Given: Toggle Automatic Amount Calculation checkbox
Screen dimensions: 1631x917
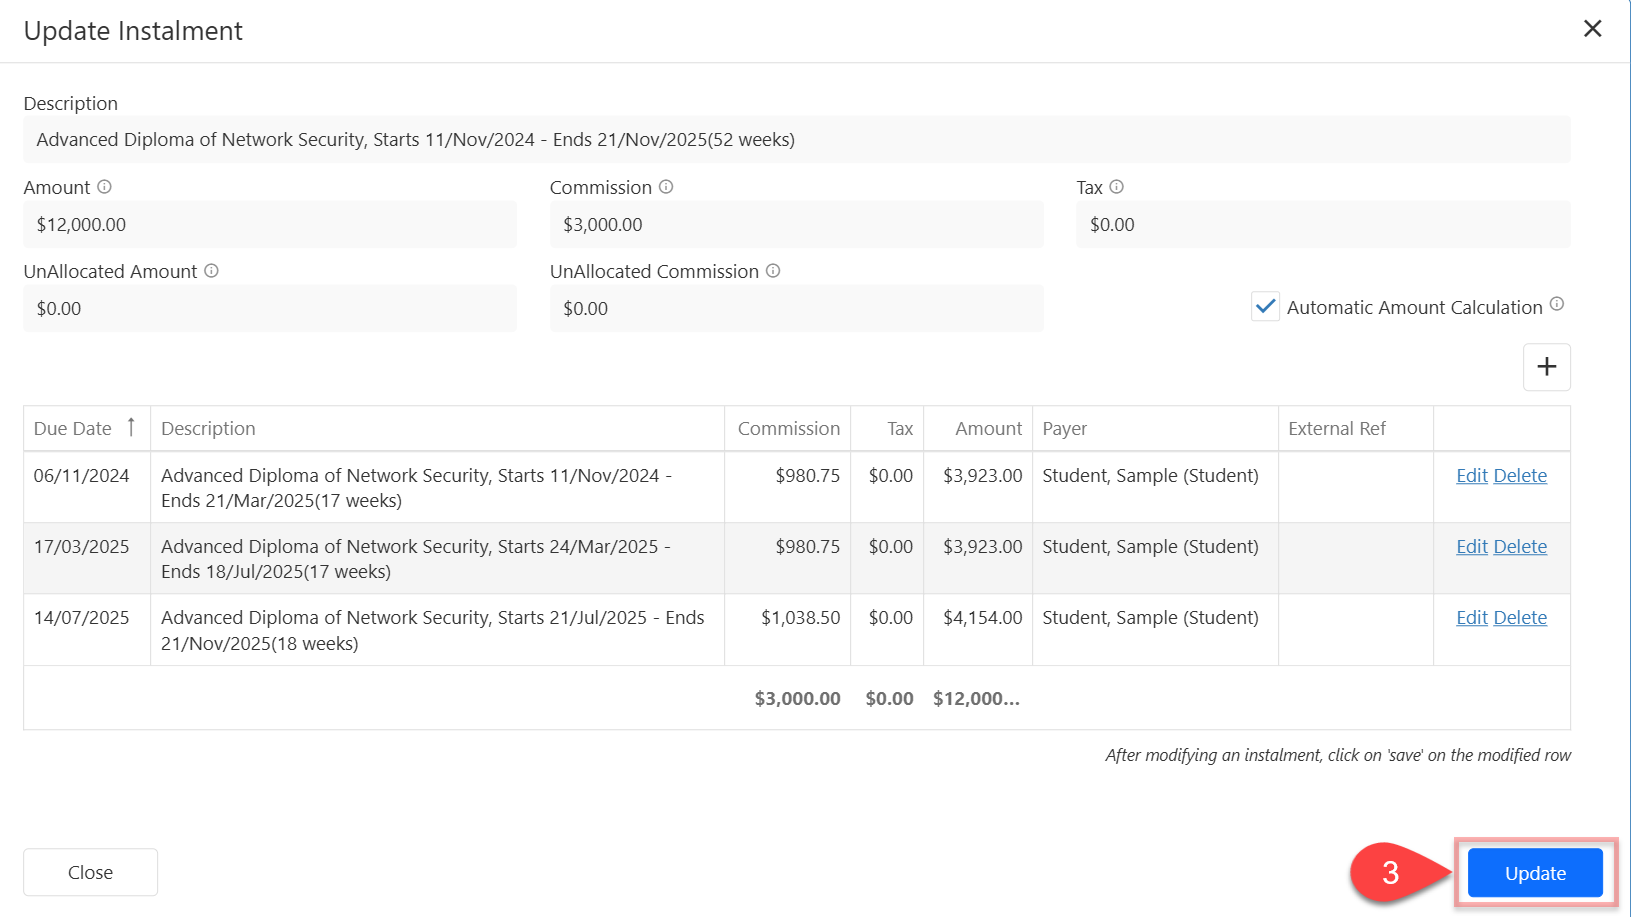Looking at the screenshot, I should pos(1265,307).
